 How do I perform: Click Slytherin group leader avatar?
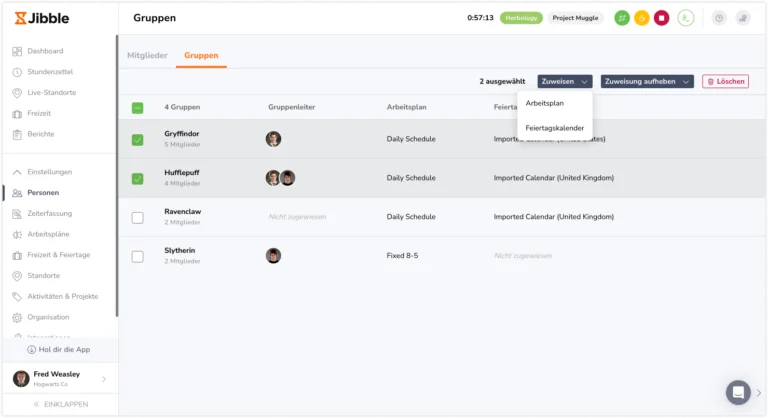[x=273, y=256]
